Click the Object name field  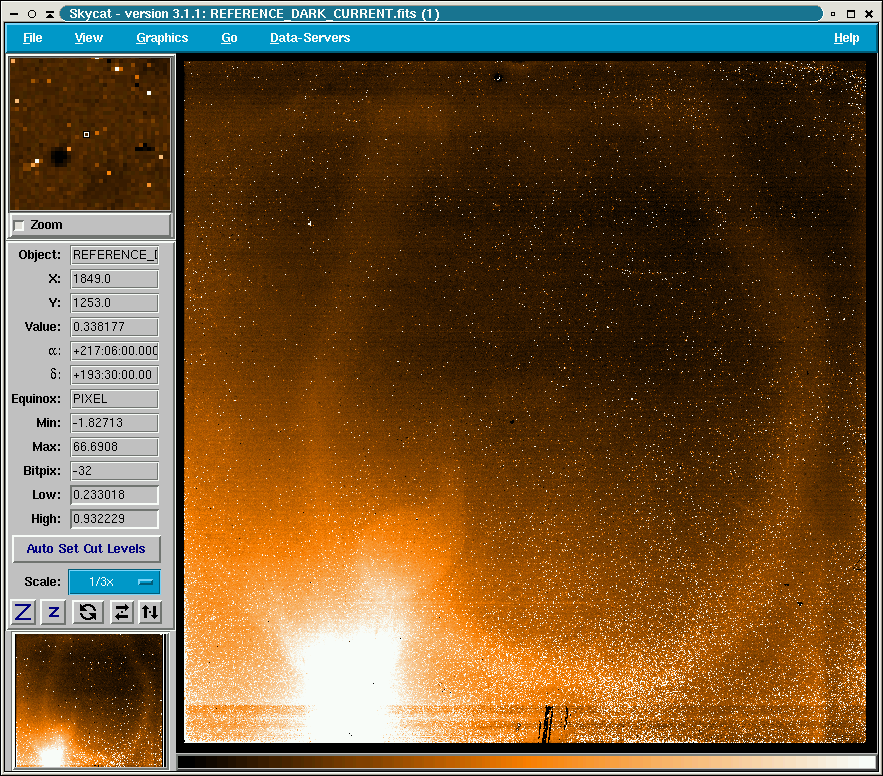(x=114, y=255)
